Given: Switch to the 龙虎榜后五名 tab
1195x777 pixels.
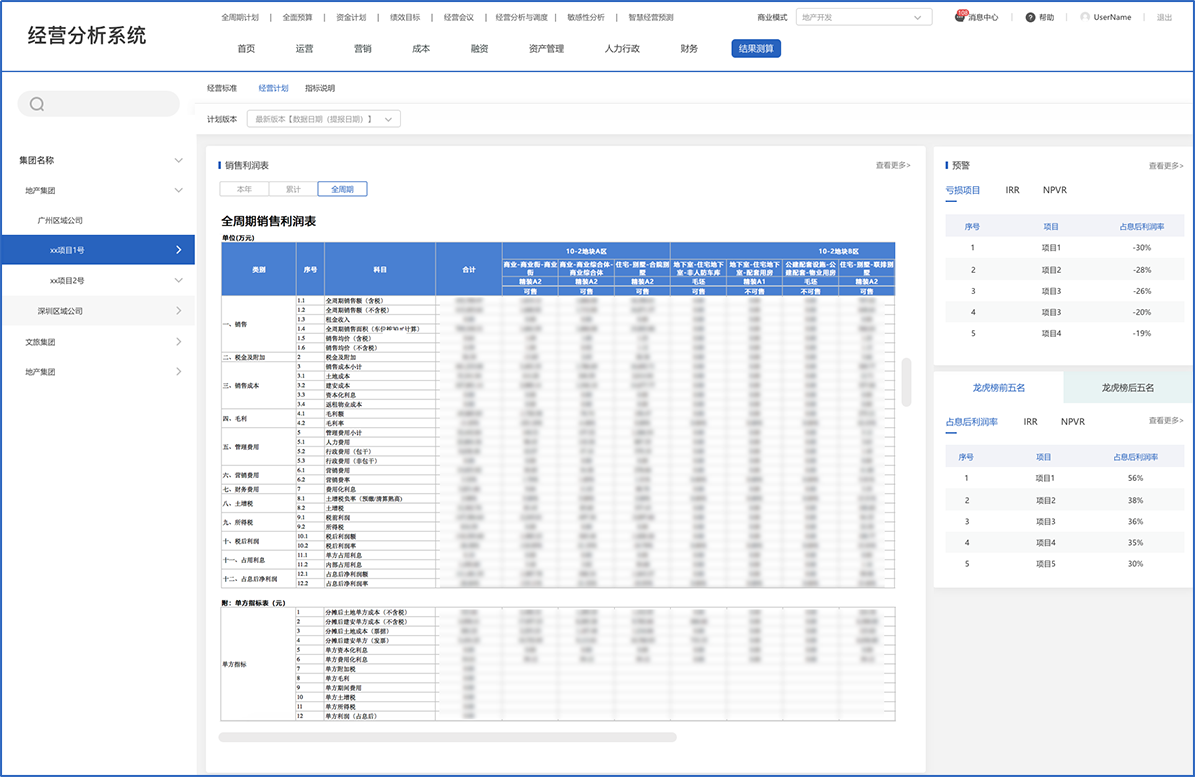Looking at the screenshot, I should [x=1127, y=387].
